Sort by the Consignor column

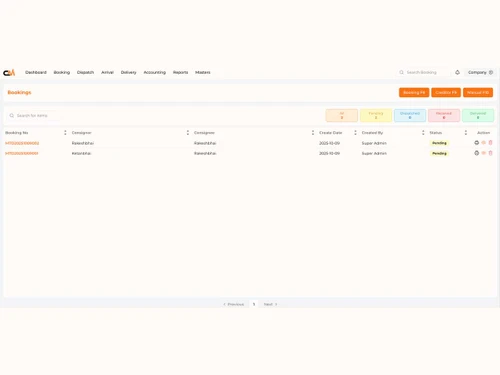(x=188, y=133)
